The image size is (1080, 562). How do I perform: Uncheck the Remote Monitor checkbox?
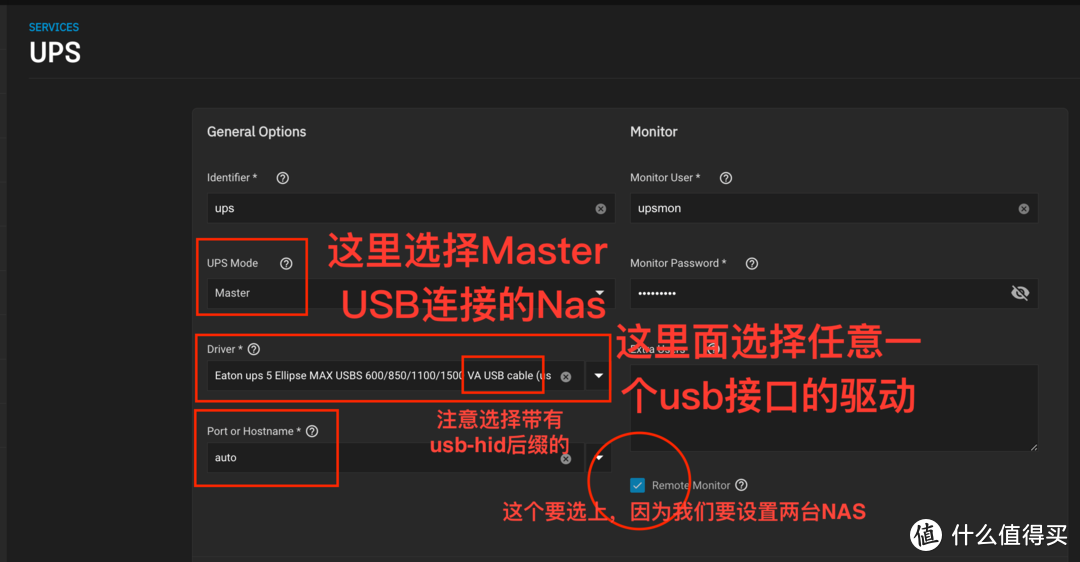click(x=637, y=486)
